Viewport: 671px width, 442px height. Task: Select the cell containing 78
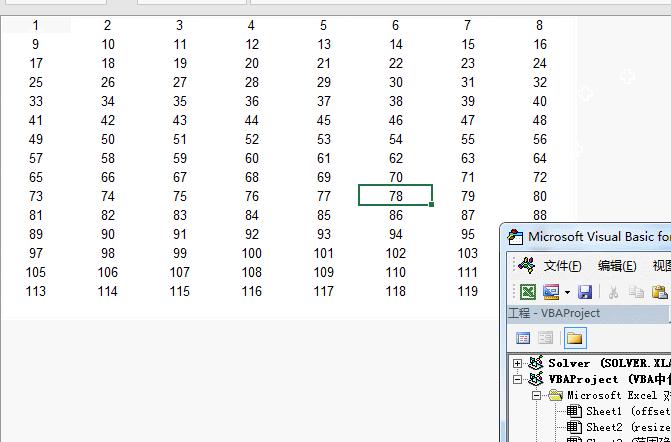(x=395, y=196)
